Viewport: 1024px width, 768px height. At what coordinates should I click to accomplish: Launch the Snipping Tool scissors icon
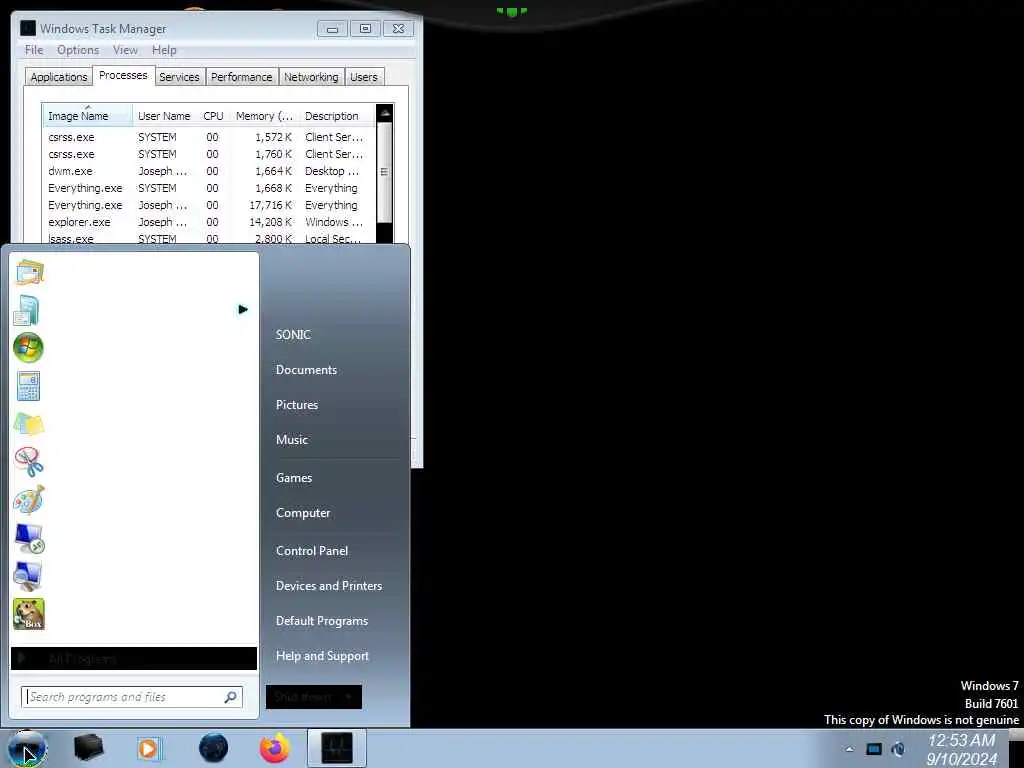29,462
